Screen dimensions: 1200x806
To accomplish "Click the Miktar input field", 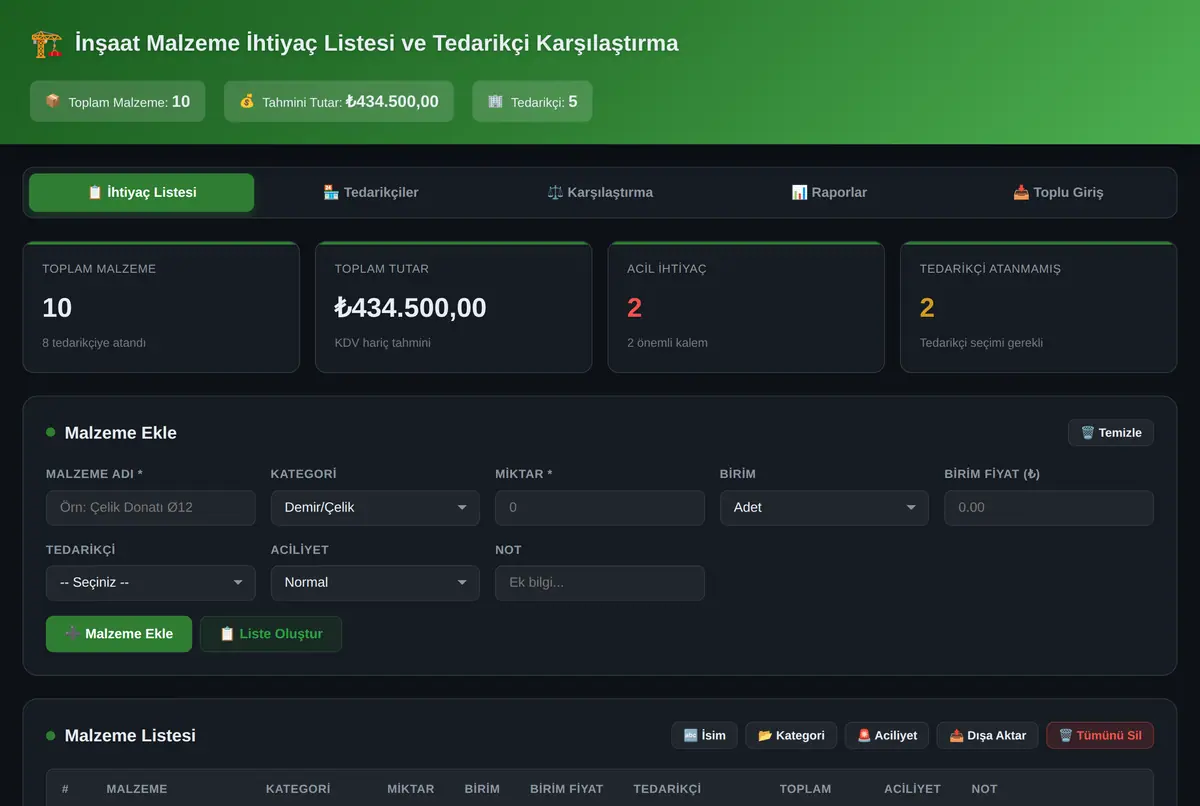I will point(600,507).
